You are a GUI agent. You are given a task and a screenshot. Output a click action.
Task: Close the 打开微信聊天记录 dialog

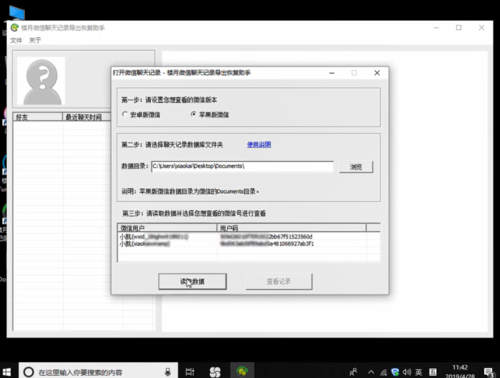pyautogui.click(x=377, y=73)
